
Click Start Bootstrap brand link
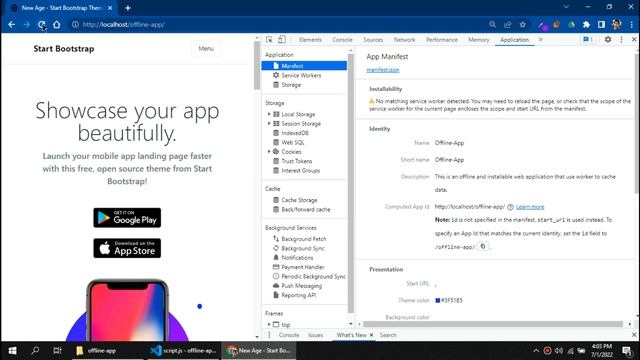coord(64,49)
